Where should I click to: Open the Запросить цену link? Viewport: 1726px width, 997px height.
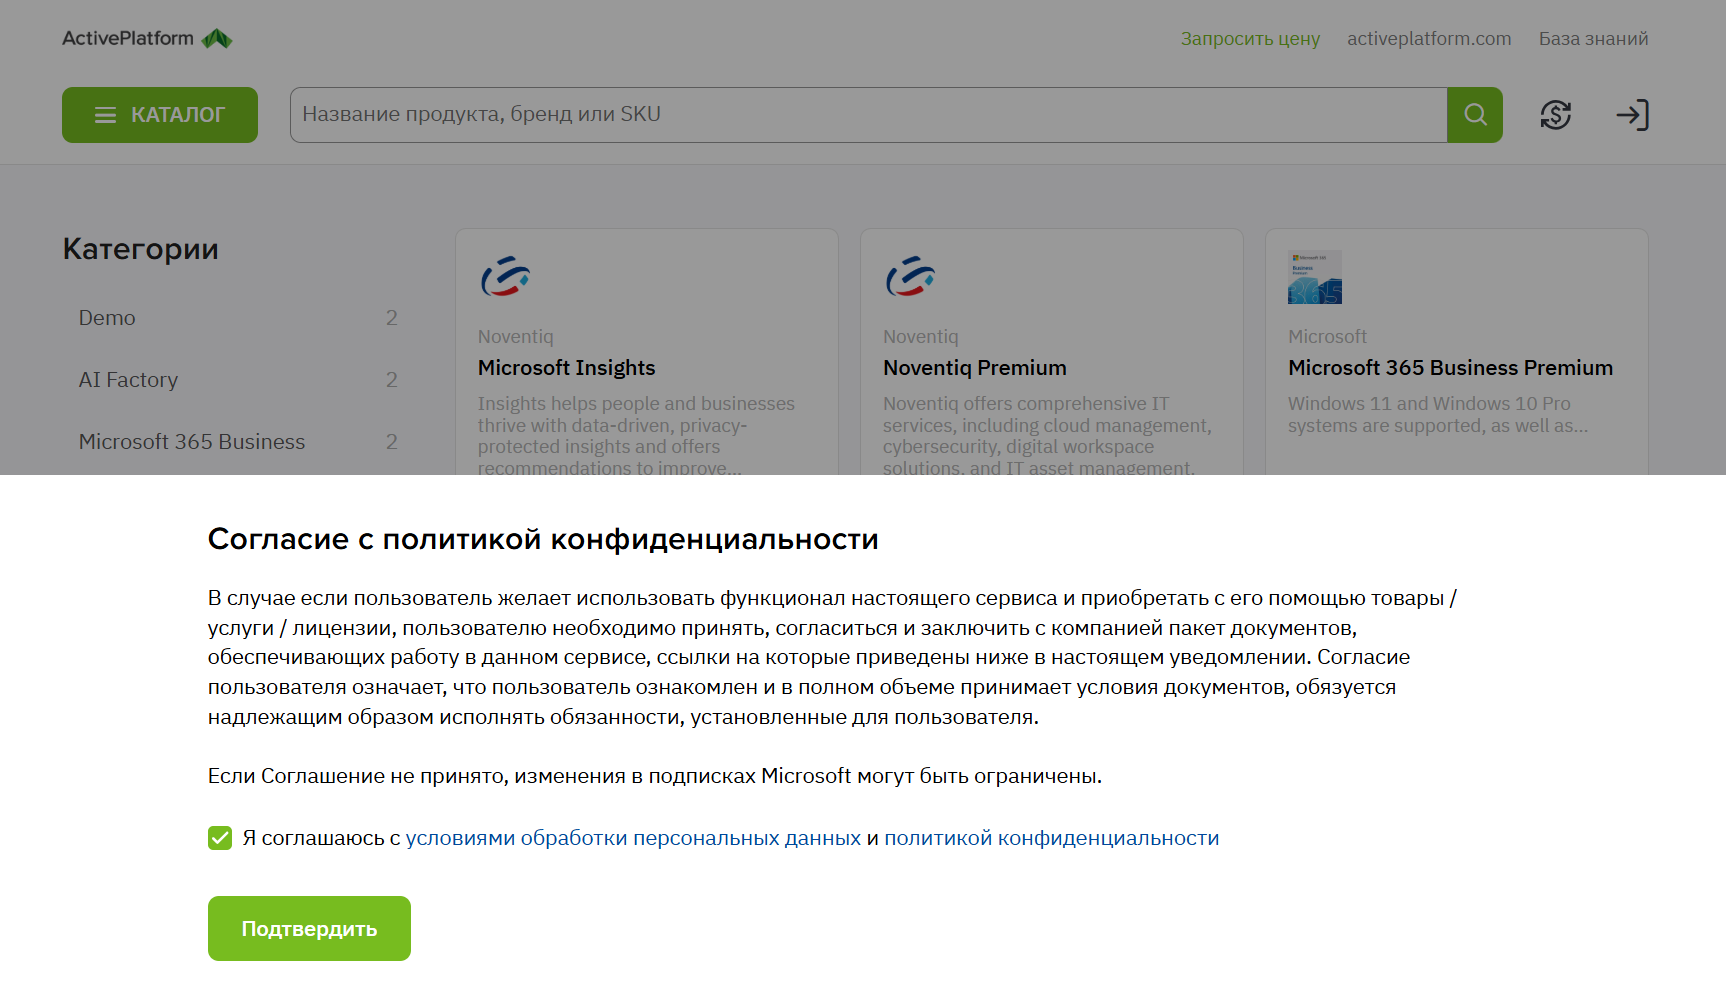click(x=1250, y=39)
